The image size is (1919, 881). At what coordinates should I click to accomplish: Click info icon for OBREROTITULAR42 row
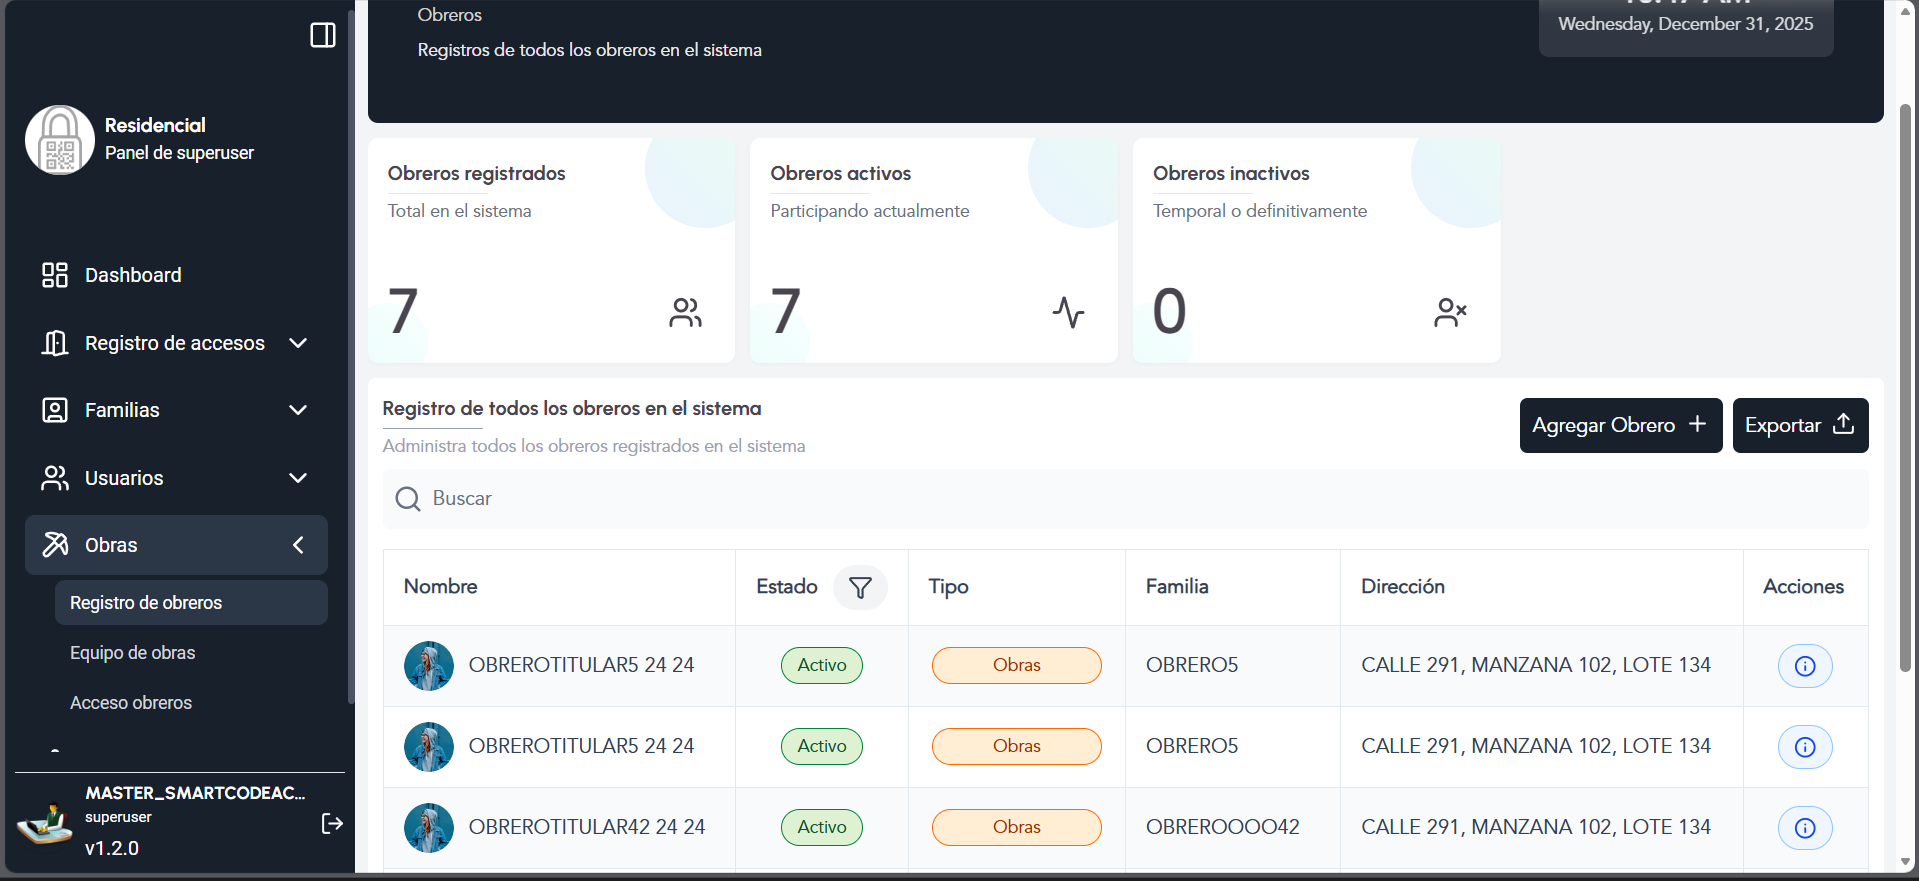point(1804,828)
